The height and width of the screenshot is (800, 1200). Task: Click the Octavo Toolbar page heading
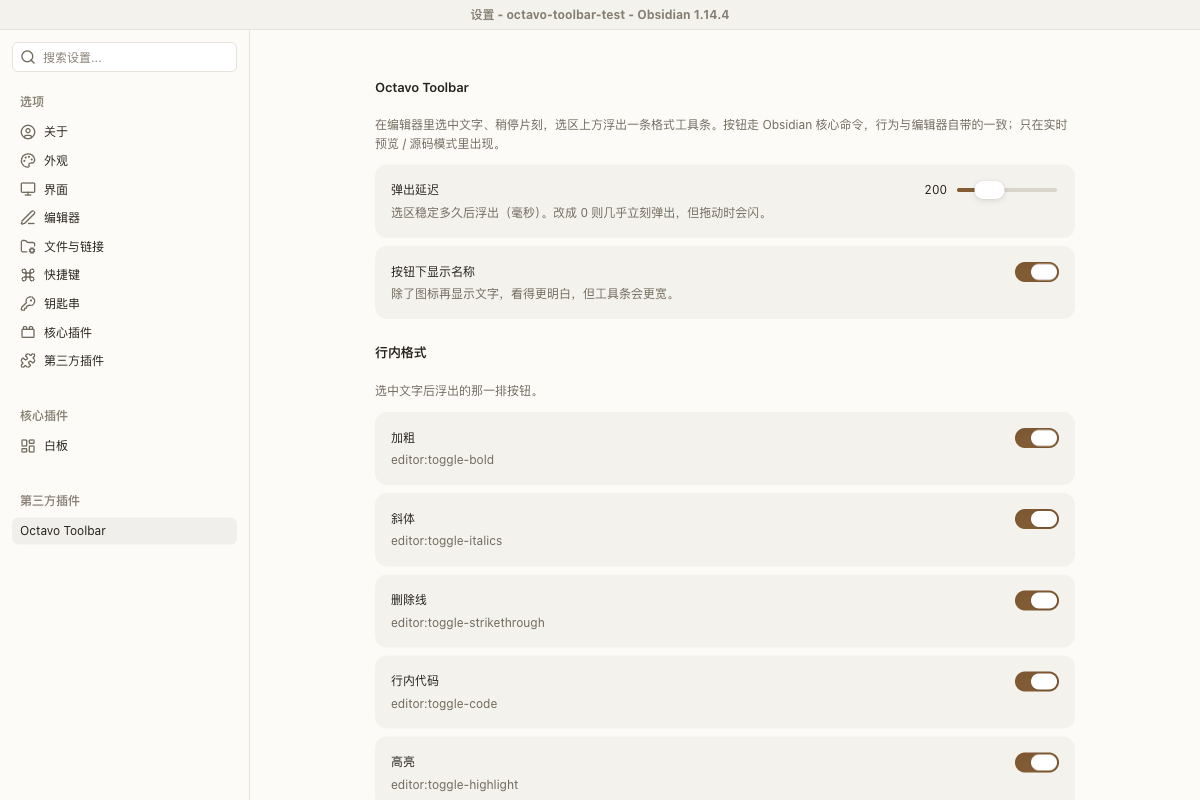422,88
